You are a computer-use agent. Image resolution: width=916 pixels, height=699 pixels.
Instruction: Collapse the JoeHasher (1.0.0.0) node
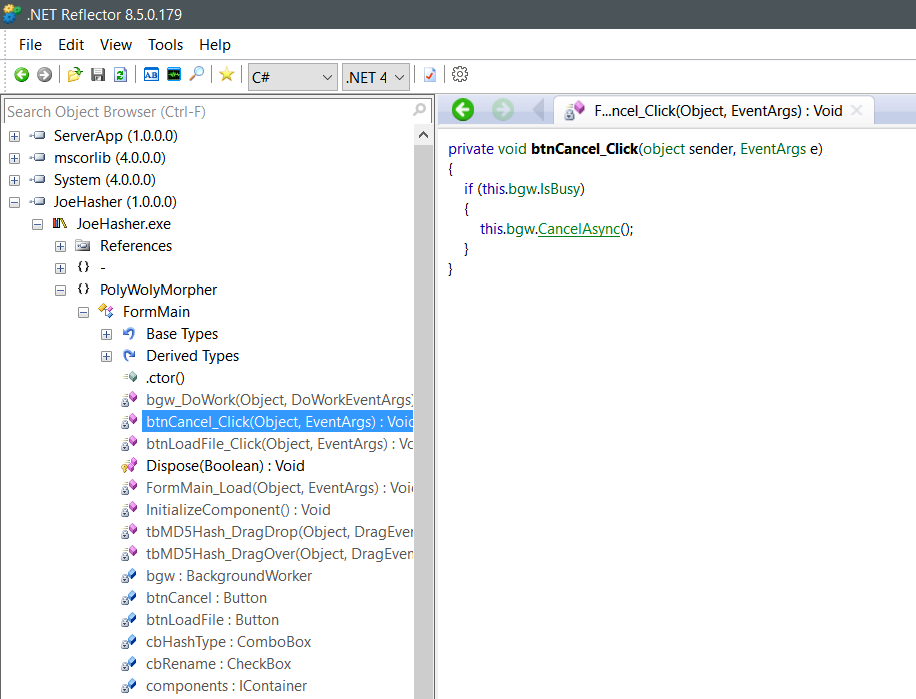tap(15, 203)
